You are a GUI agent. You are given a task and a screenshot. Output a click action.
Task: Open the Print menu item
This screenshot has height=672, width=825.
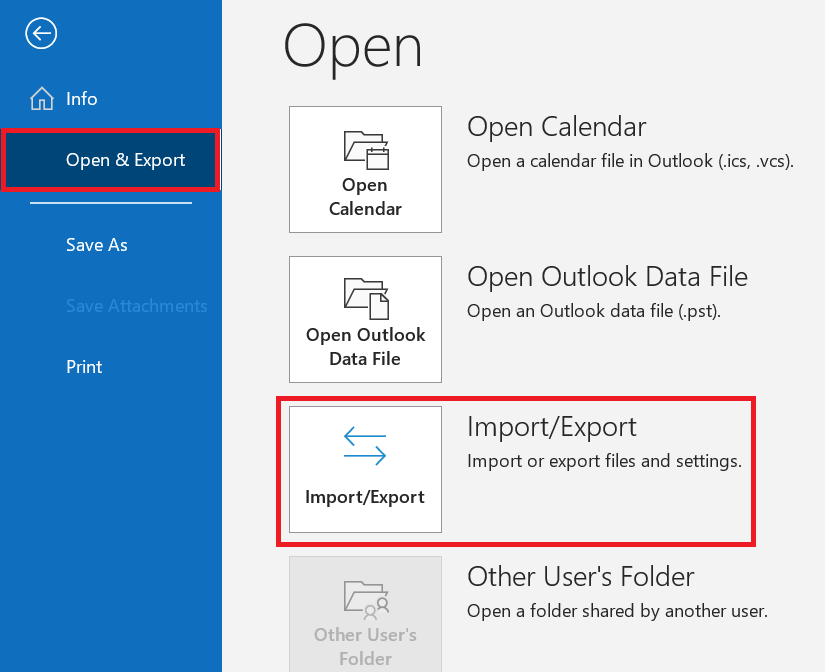(x=84, y=367)
